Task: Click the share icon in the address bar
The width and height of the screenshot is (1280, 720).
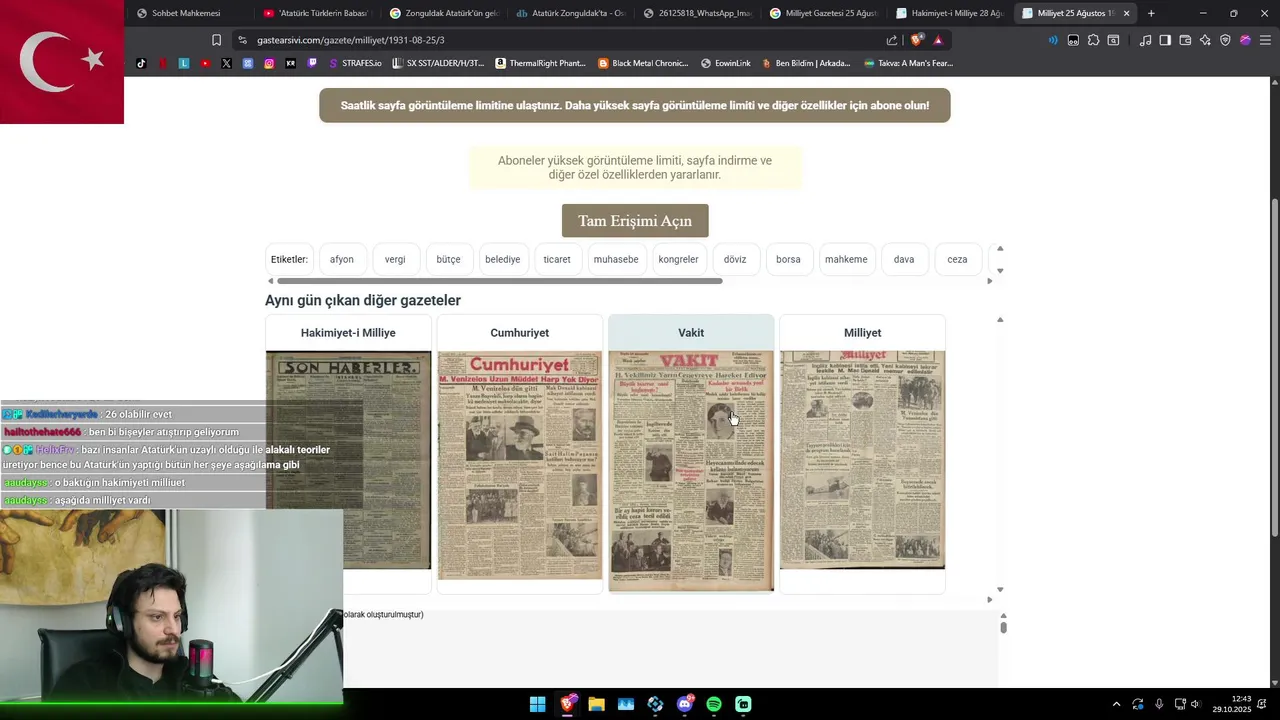Action: click(892, 40)
